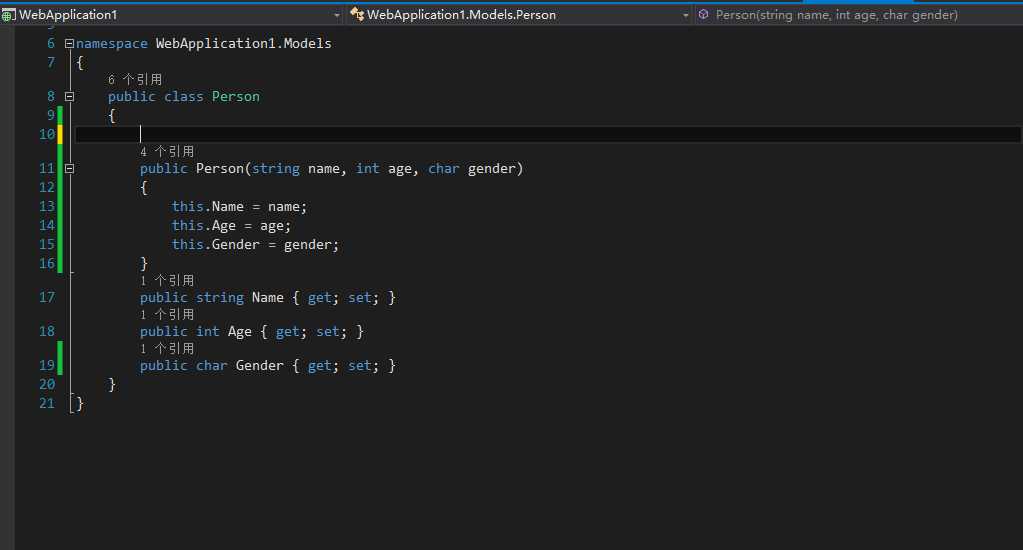Click the 'int age' parameter in the constructor
Image resolution: width=1023 pixels, height=550 pixels.
(x=384, y=169)
